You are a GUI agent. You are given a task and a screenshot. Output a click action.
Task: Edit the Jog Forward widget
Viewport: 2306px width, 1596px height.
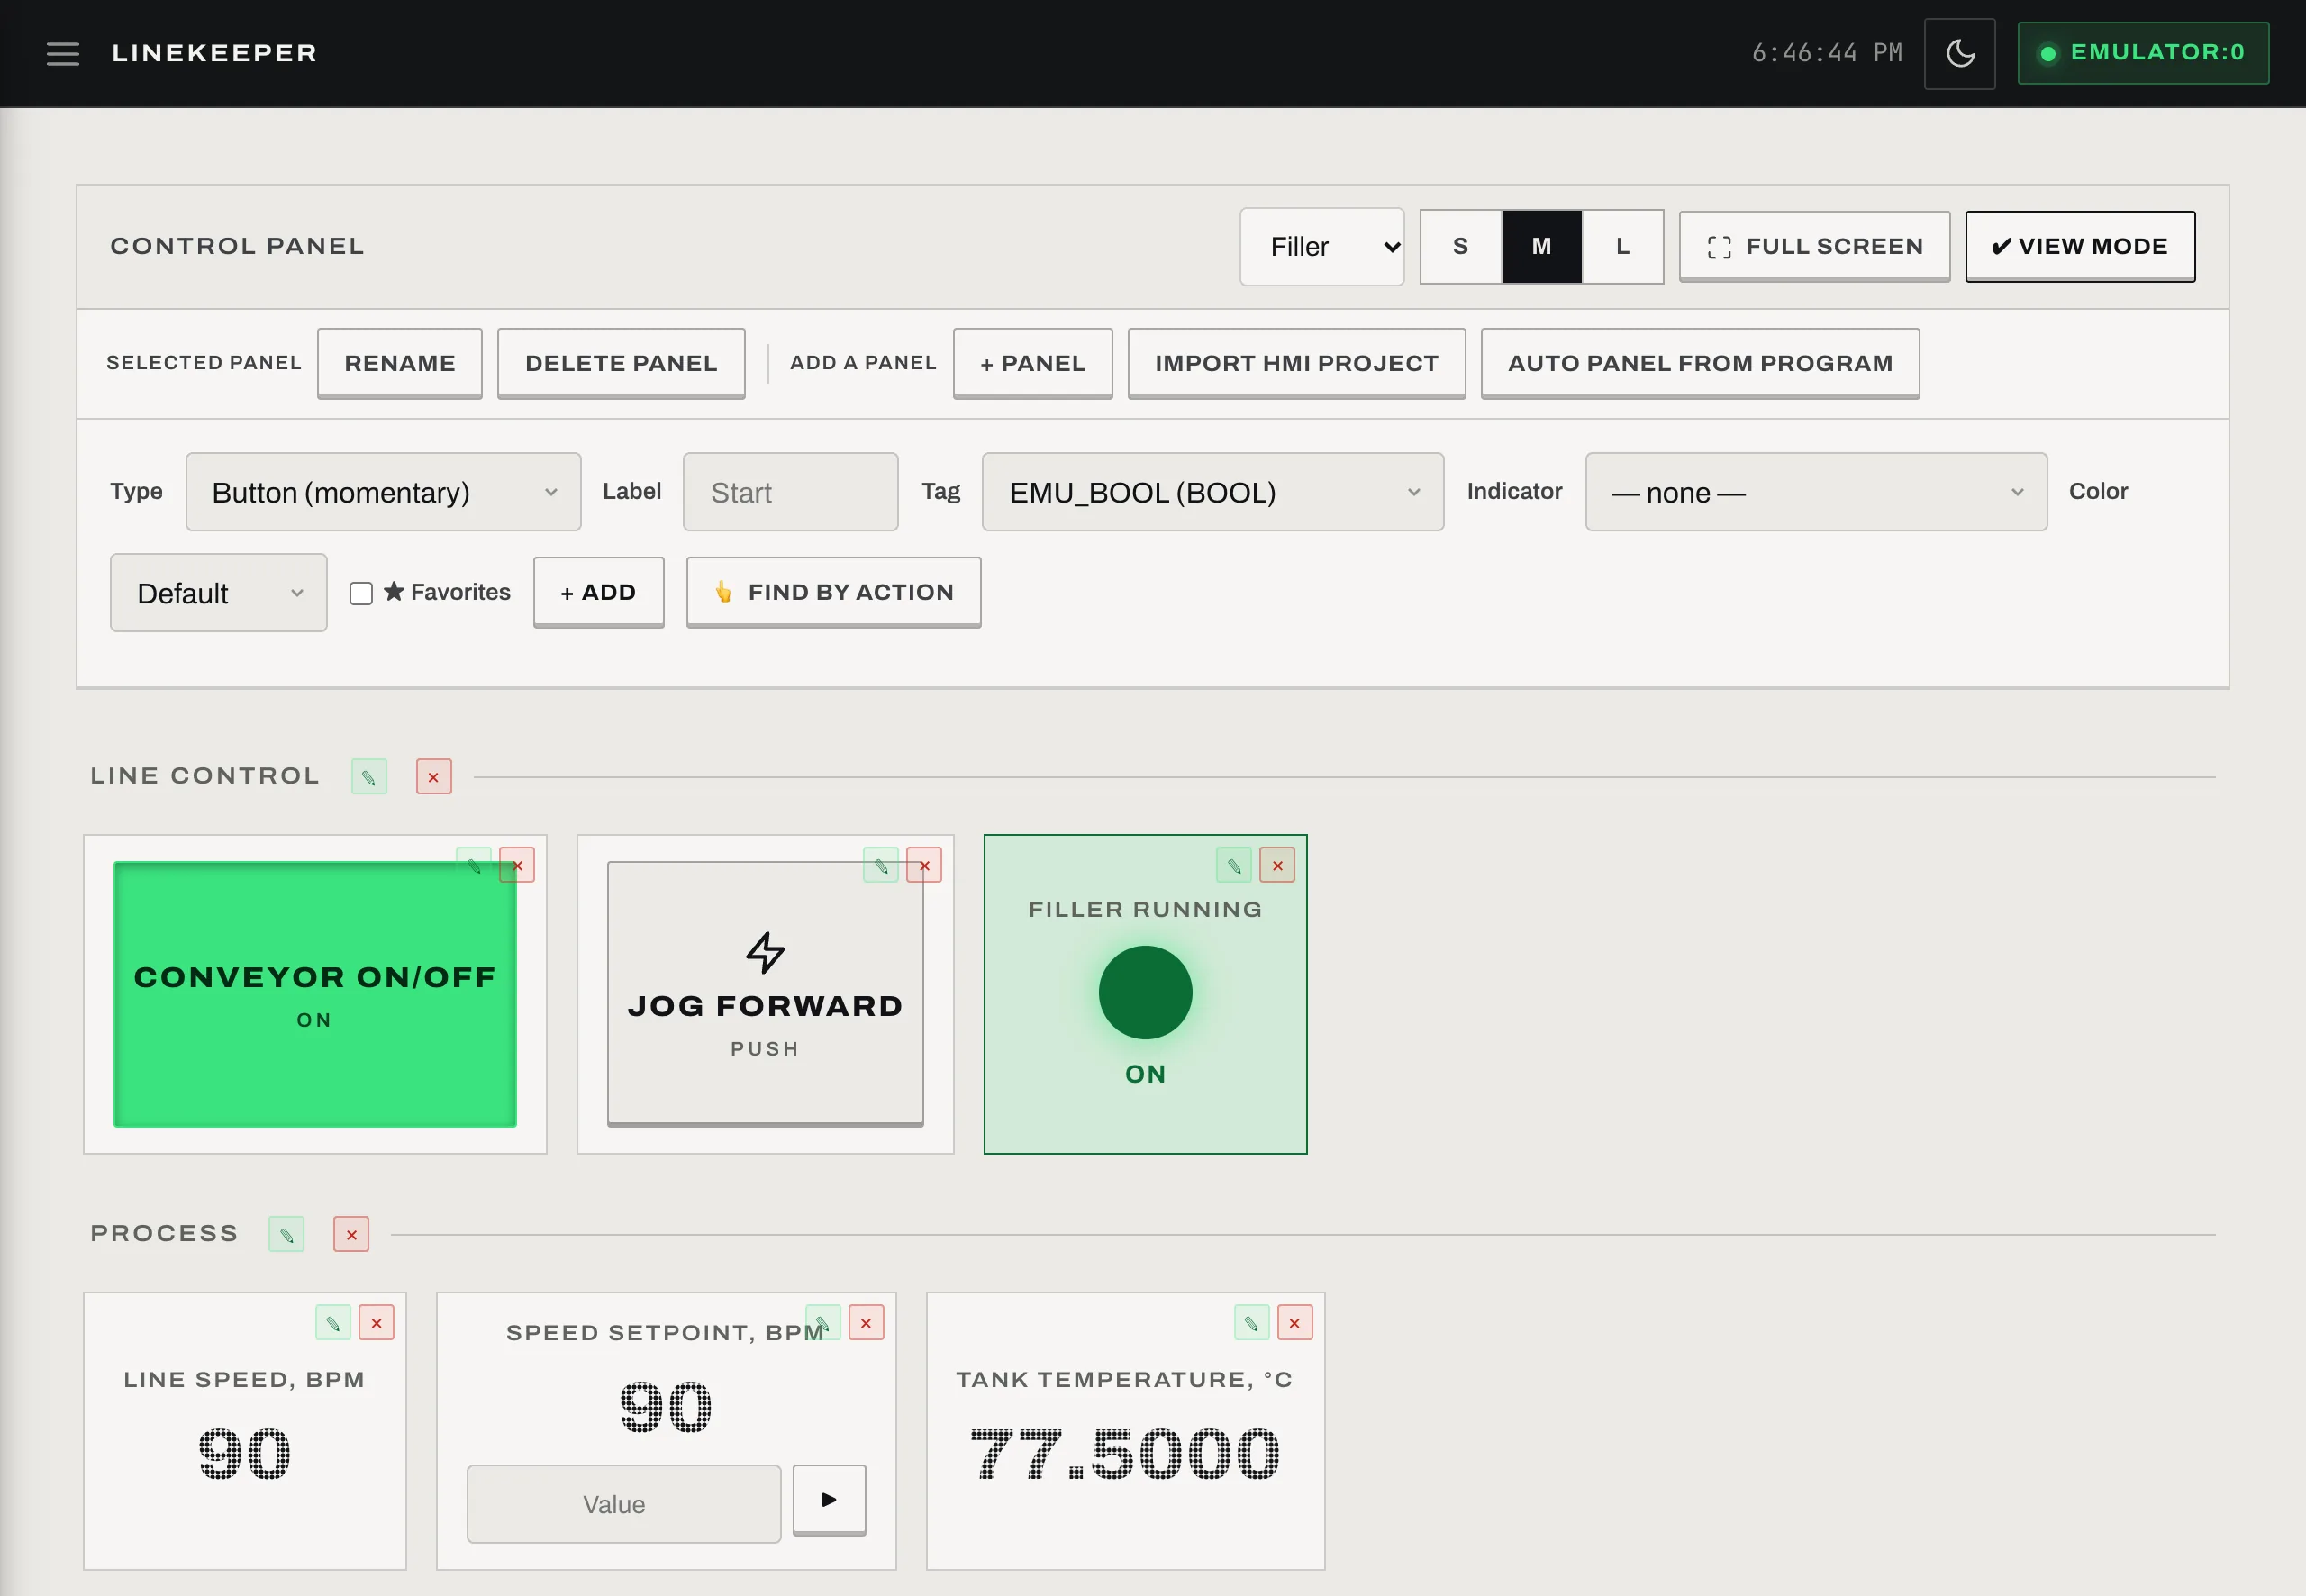(x=881, y=864)
